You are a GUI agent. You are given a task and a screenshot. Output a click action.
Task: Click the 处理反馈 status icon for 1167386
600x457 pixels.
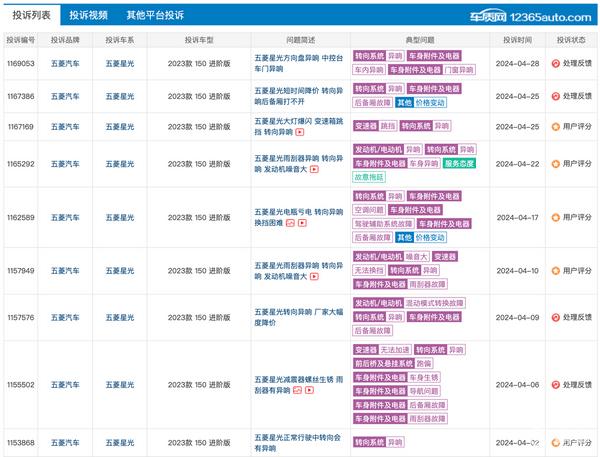tap(556, 96)
